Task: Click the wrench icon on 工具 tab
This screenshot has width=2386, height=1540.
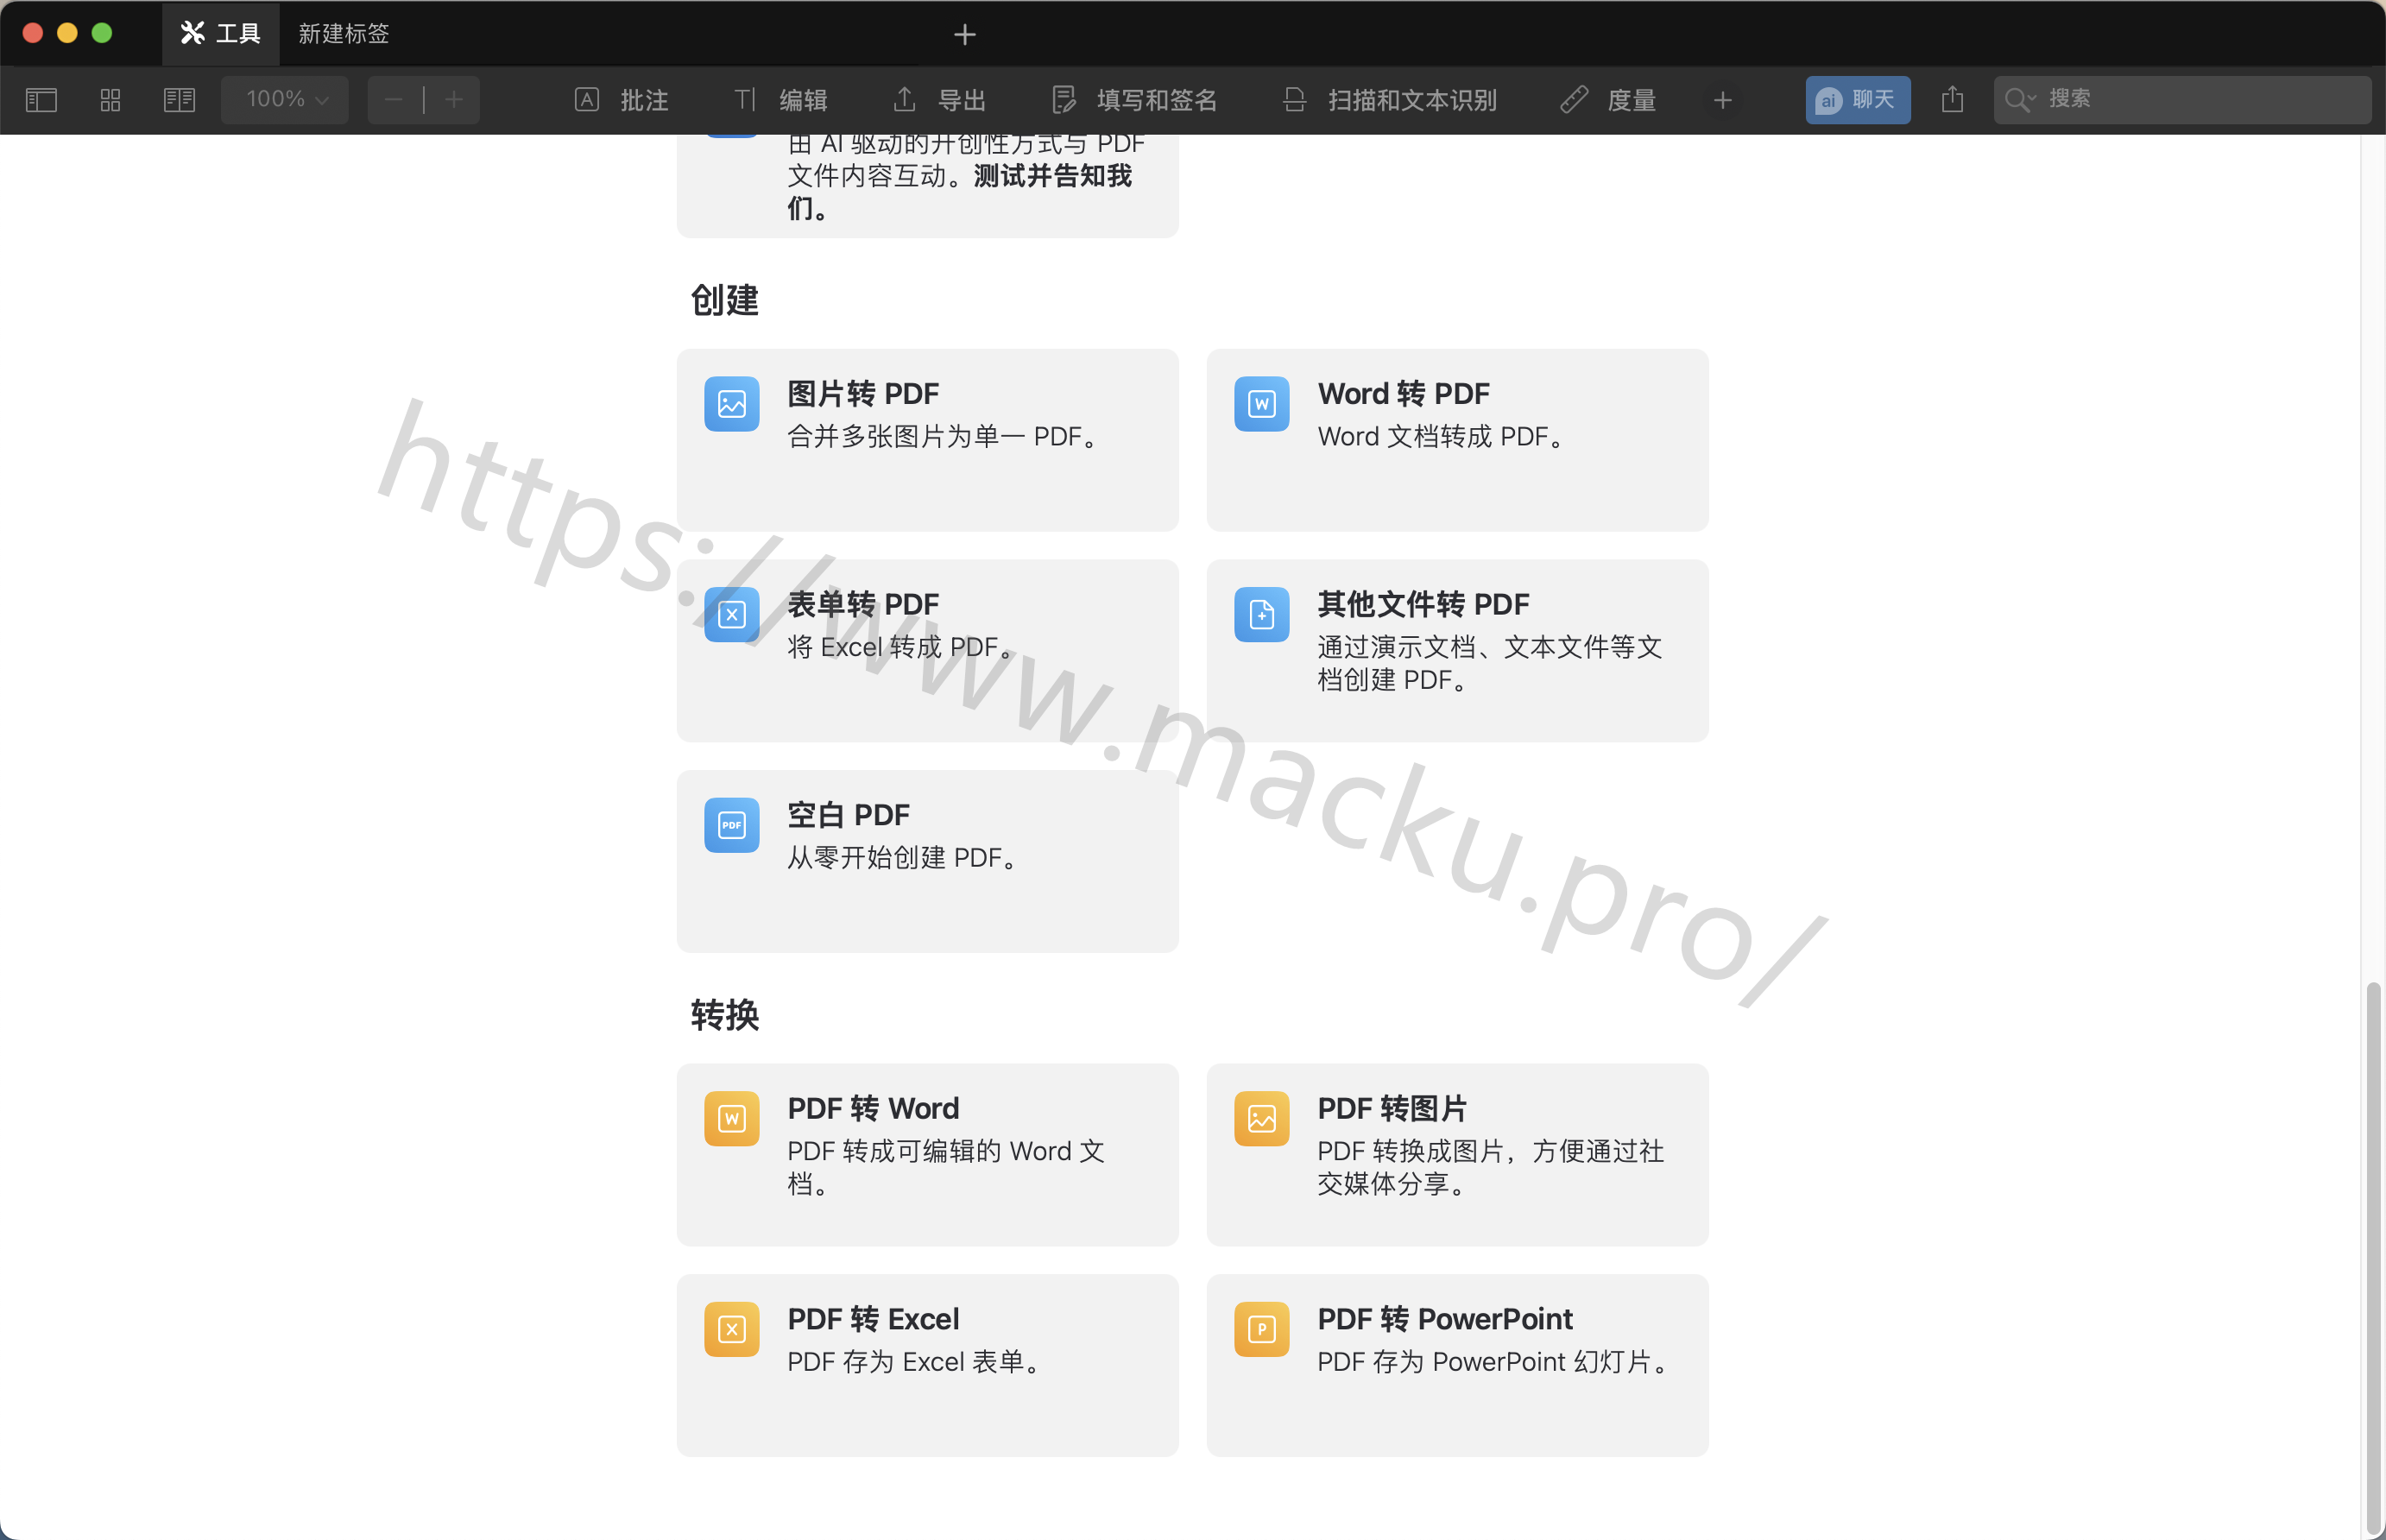Action: click(x=192, y=33)
